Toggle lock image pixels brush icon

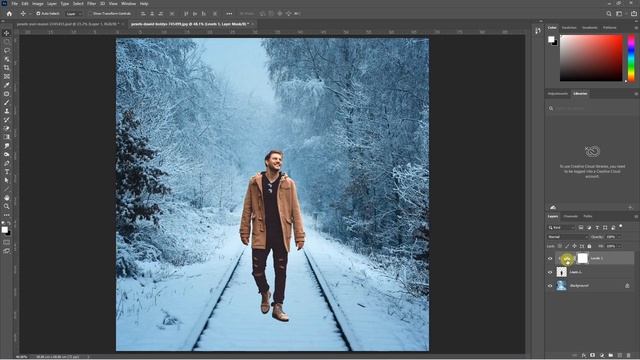(567, 246)
